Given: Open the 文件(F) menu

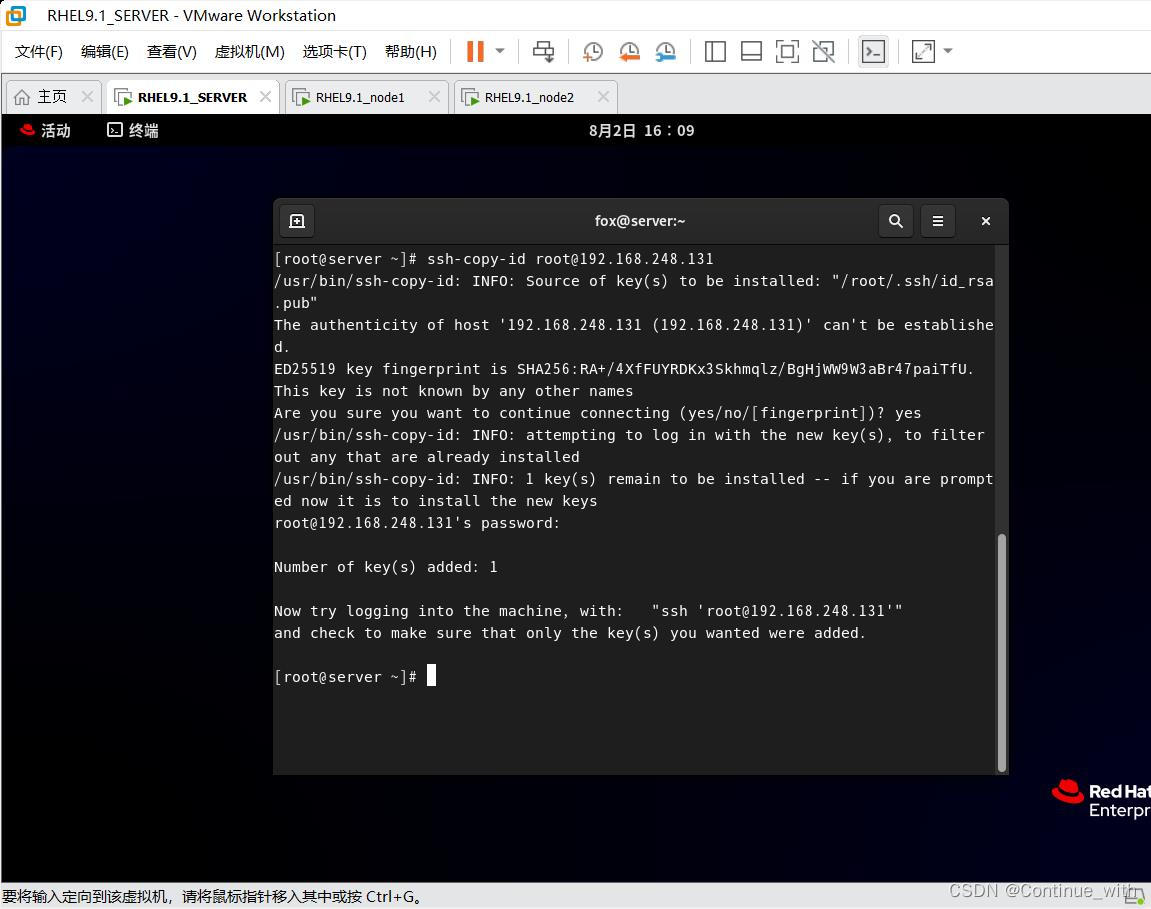Looking at the screenshot, I should point(39,51).
